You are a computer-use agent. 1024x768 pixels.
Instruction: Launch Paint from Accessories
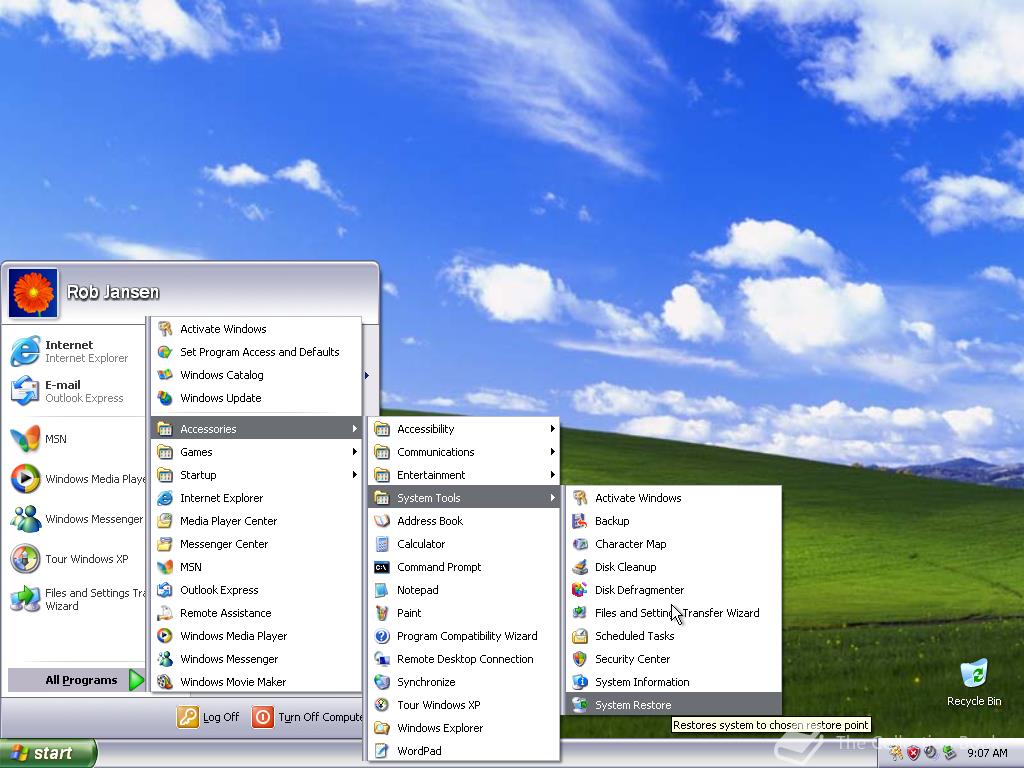click(409, 613)
